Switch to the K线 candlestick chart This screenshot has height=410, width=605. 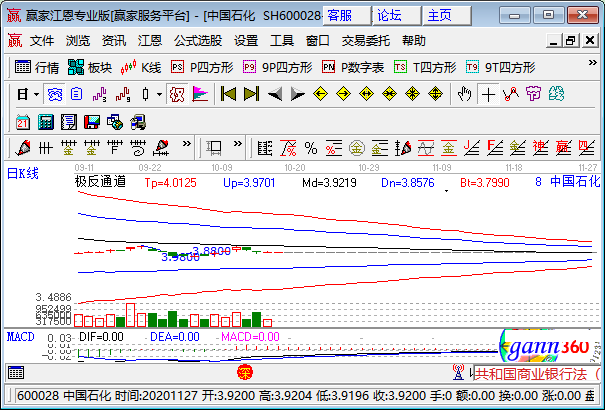[x=140, y=67]
